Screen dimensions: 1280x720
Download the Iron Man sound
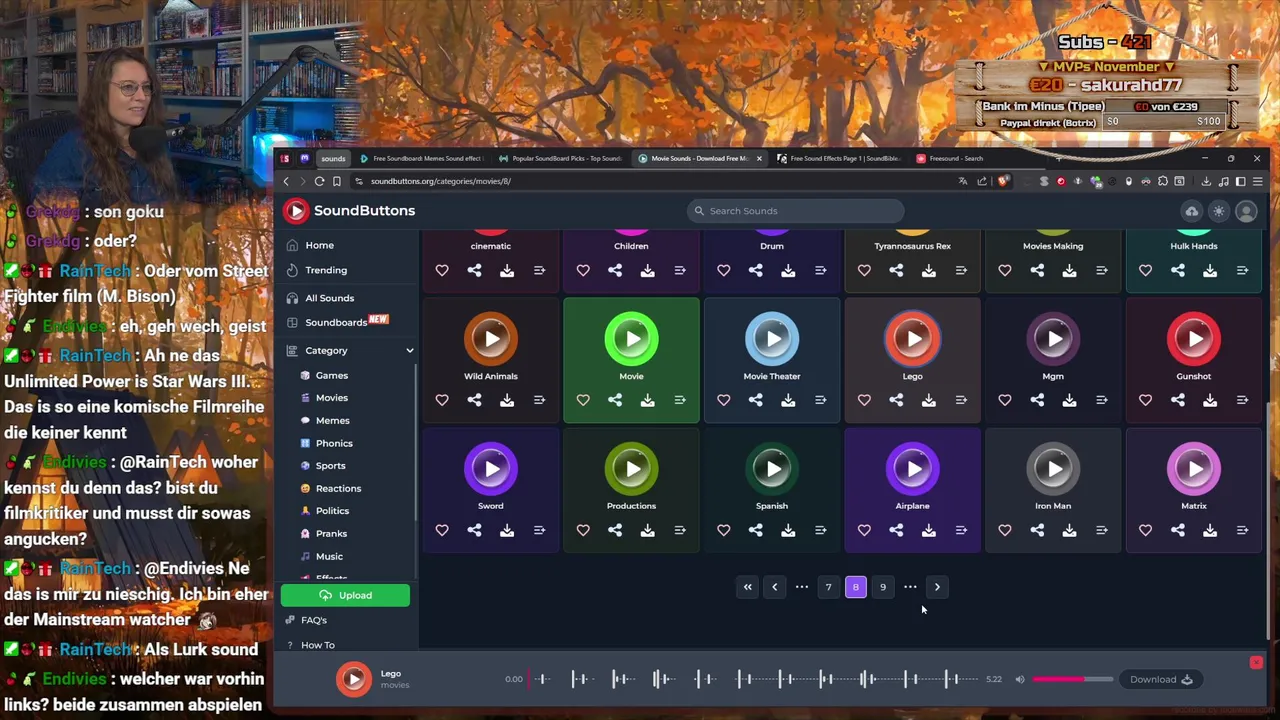coord(1069,530)
